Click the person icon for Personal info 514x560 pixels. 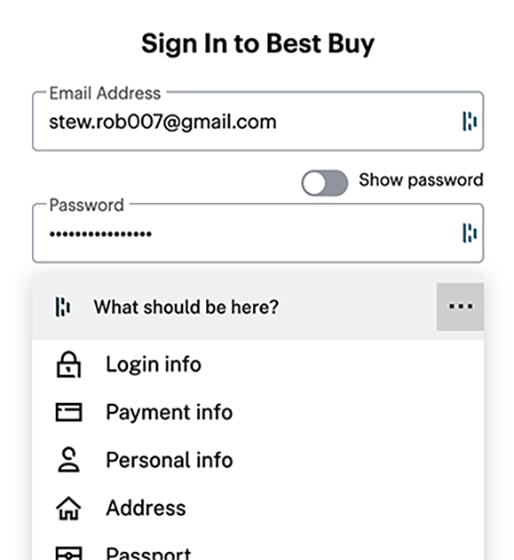click(69, 460)
